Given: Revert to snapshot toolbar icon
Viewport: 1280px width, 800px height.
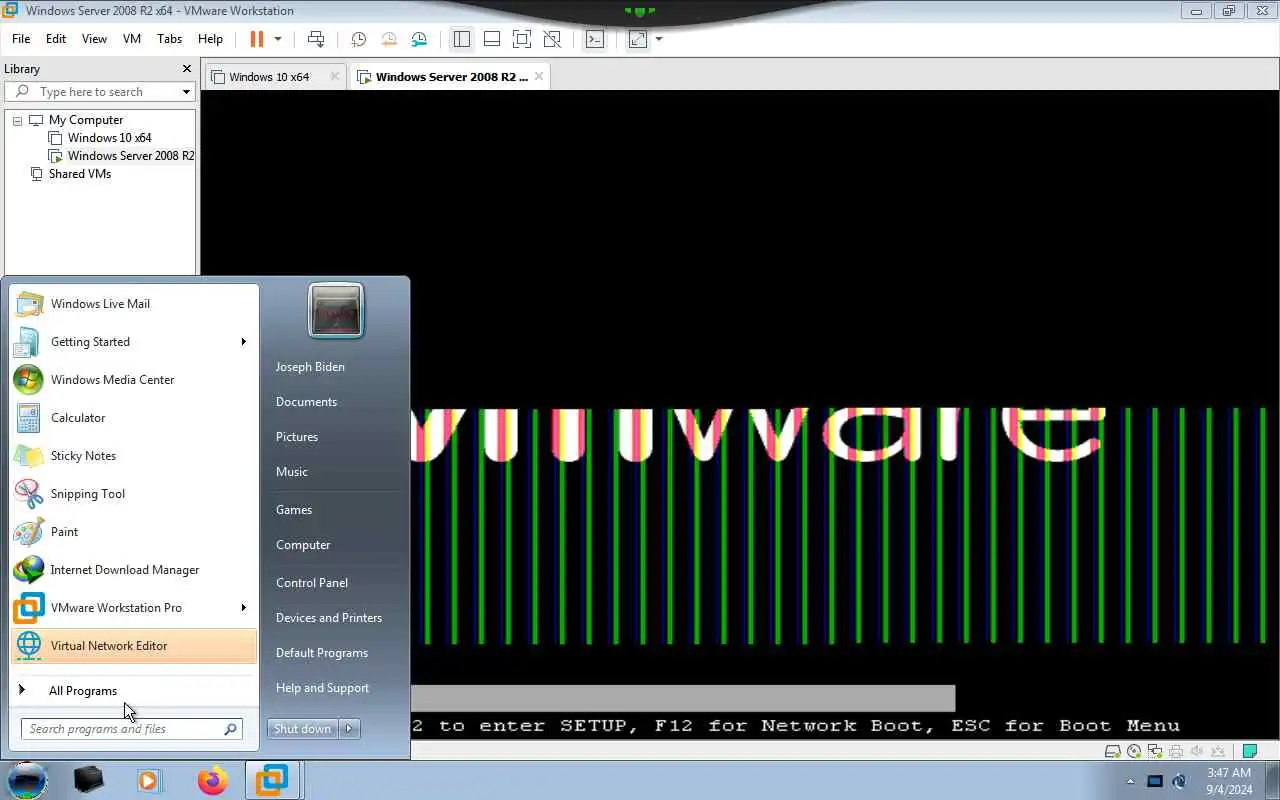Looking at the screenshot, I should (389, 39).
